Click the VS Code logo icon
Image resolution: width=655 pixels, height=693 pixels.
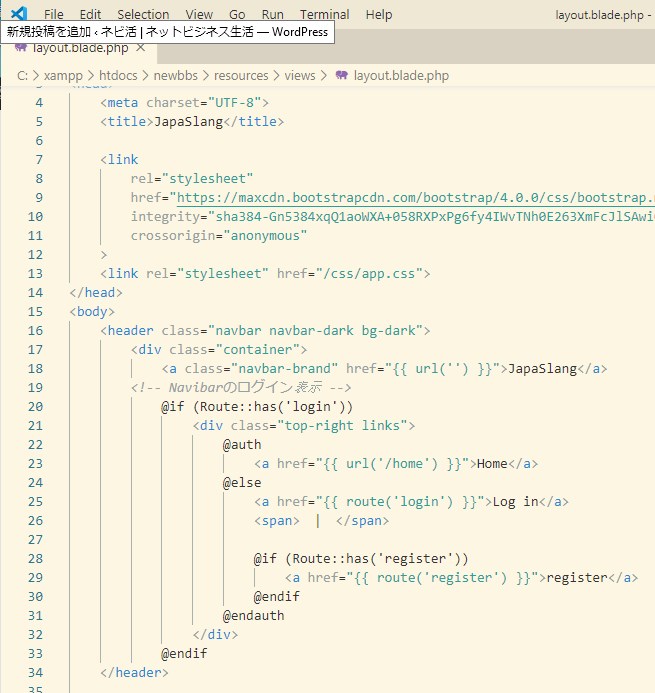coord(18,14)
